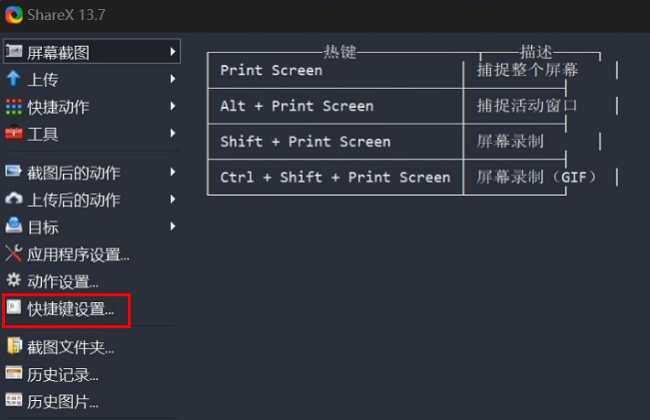Open 快捷键设置... hotkey settings
The width and height of the screenshot is (650, 420).
[x=71, y=310]
